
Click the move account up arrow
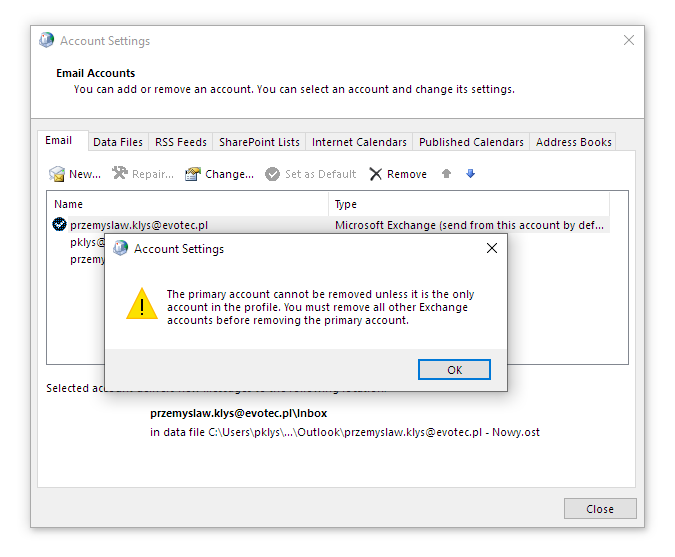coord(446,174)
